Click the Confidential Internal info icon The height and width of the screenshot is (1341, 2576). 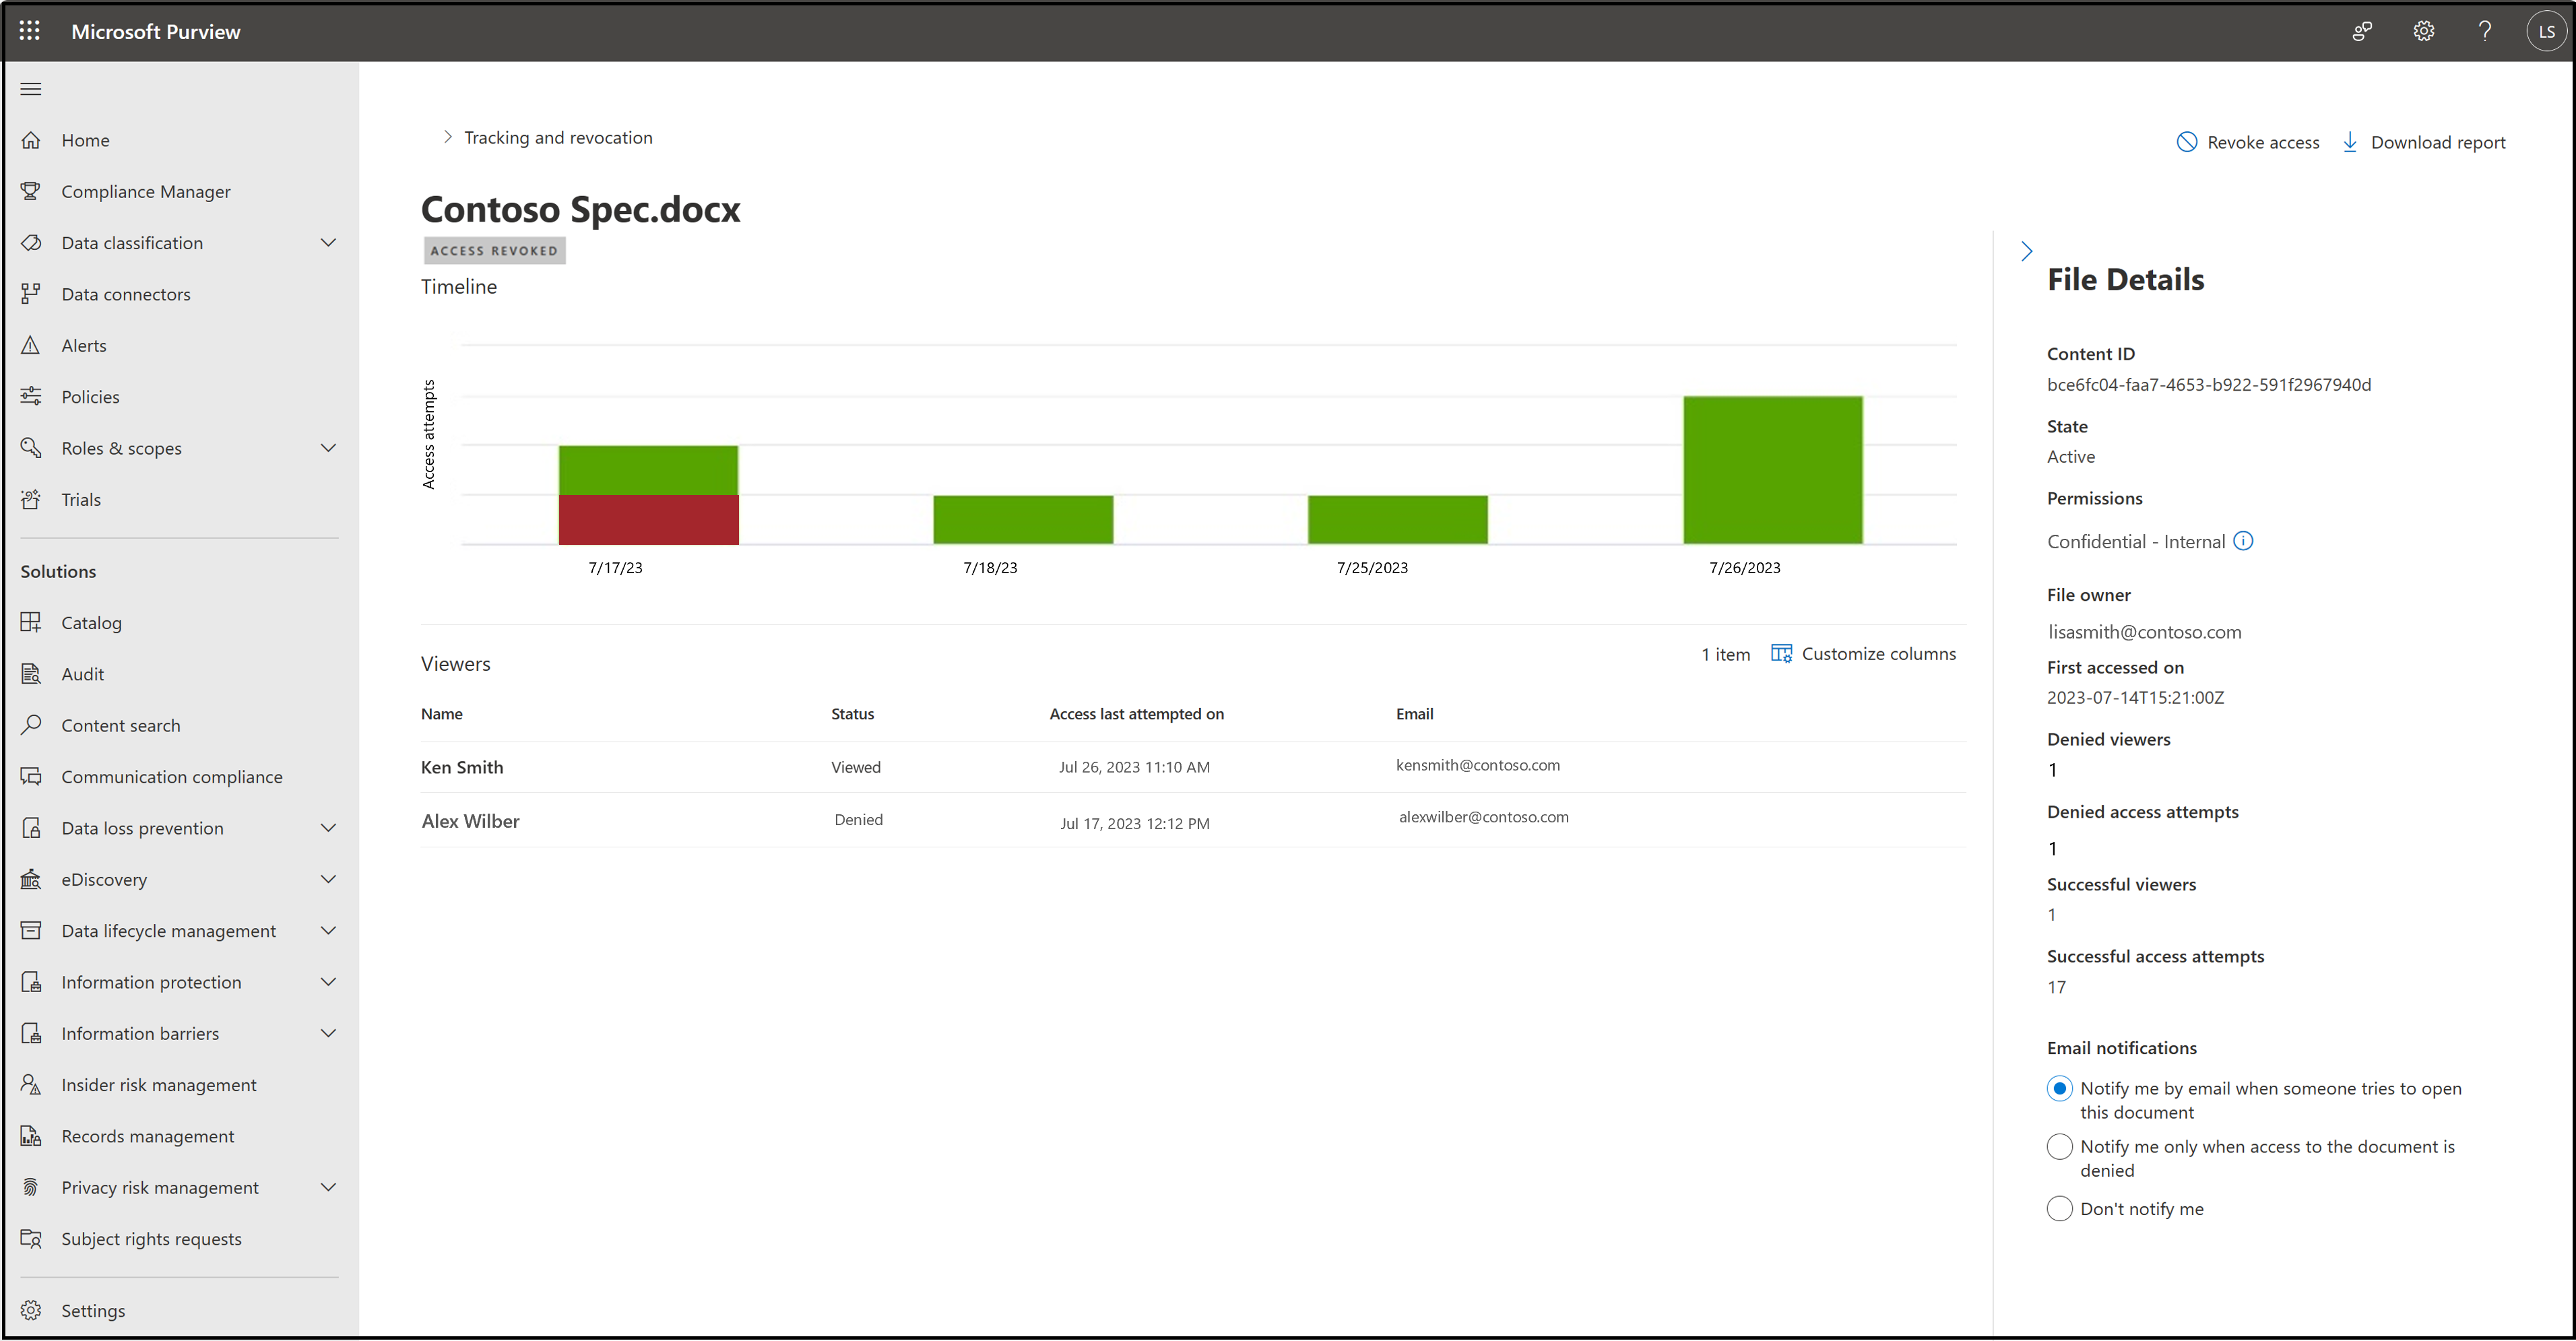pos(2245,540)
